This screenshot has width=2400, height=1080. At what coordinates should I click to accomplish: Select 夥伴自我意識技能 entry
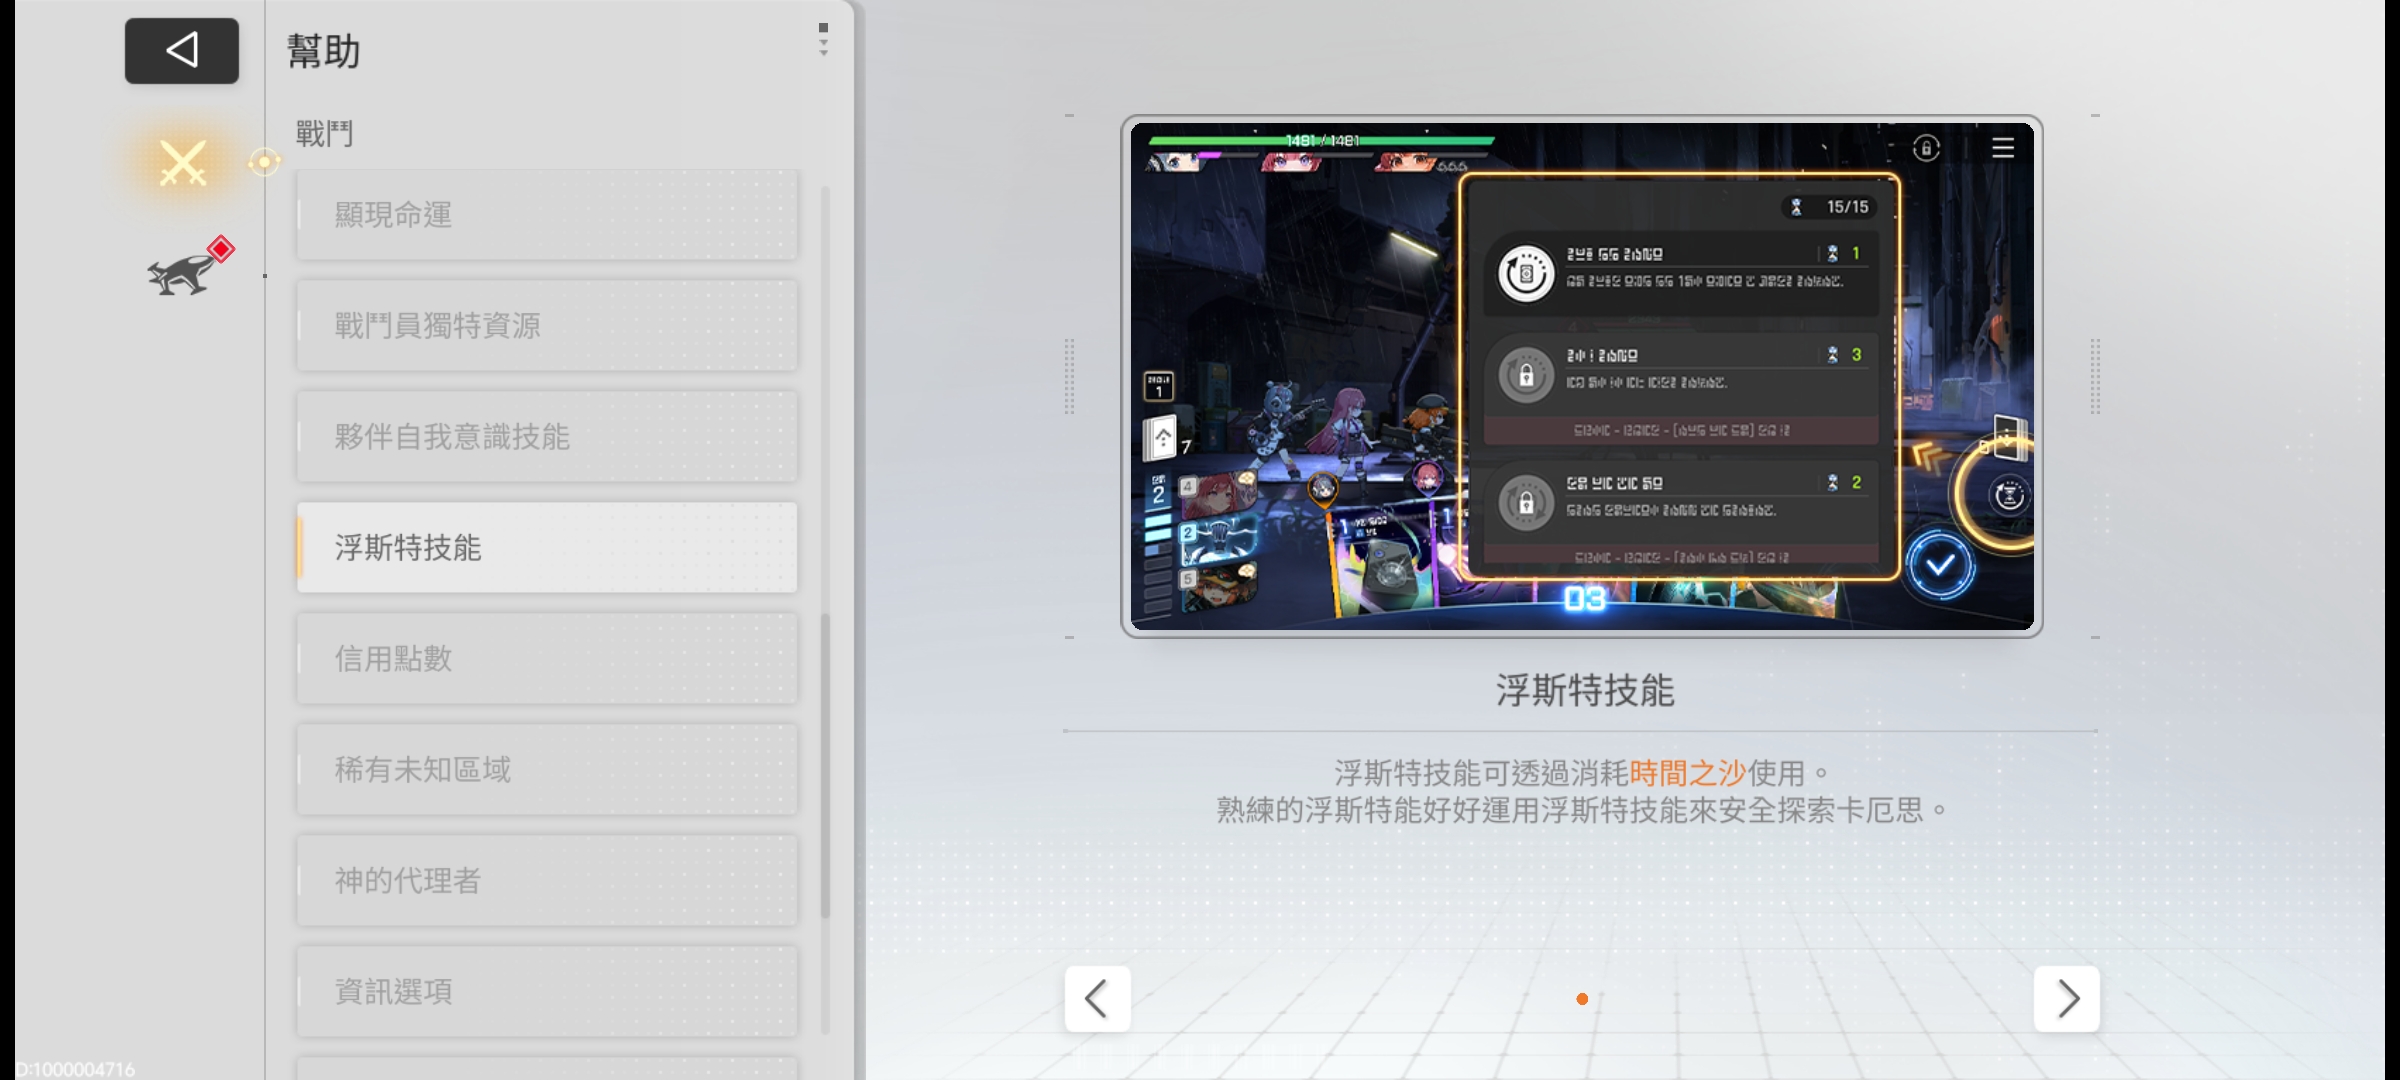click(547, 437)
